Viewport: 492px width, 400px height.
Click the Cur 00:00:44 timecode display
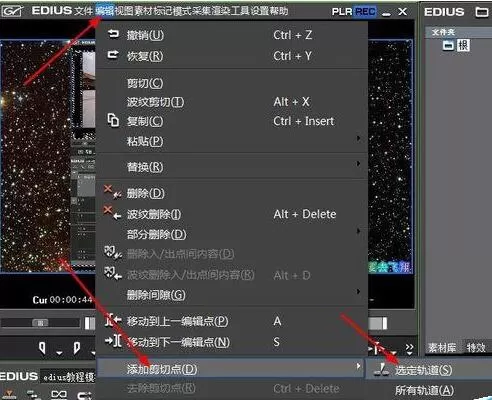62,300
